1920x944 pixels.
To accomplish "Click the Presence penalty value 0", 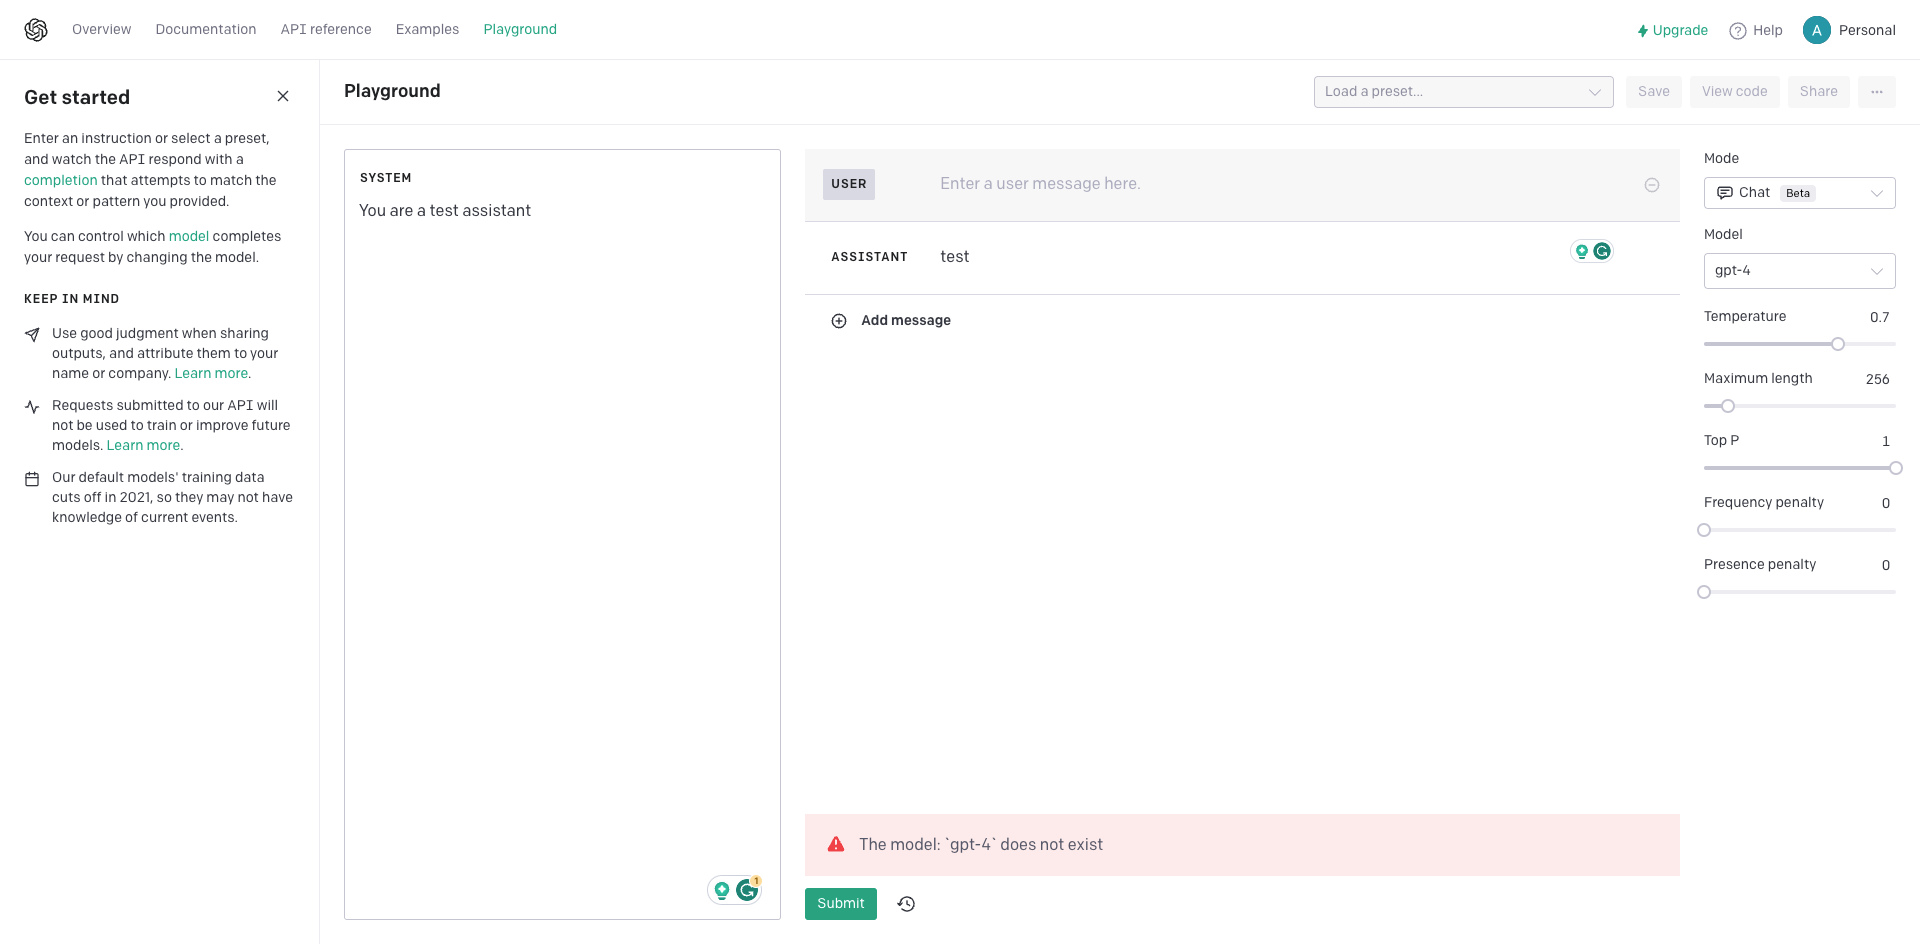I will [1886, 565].
